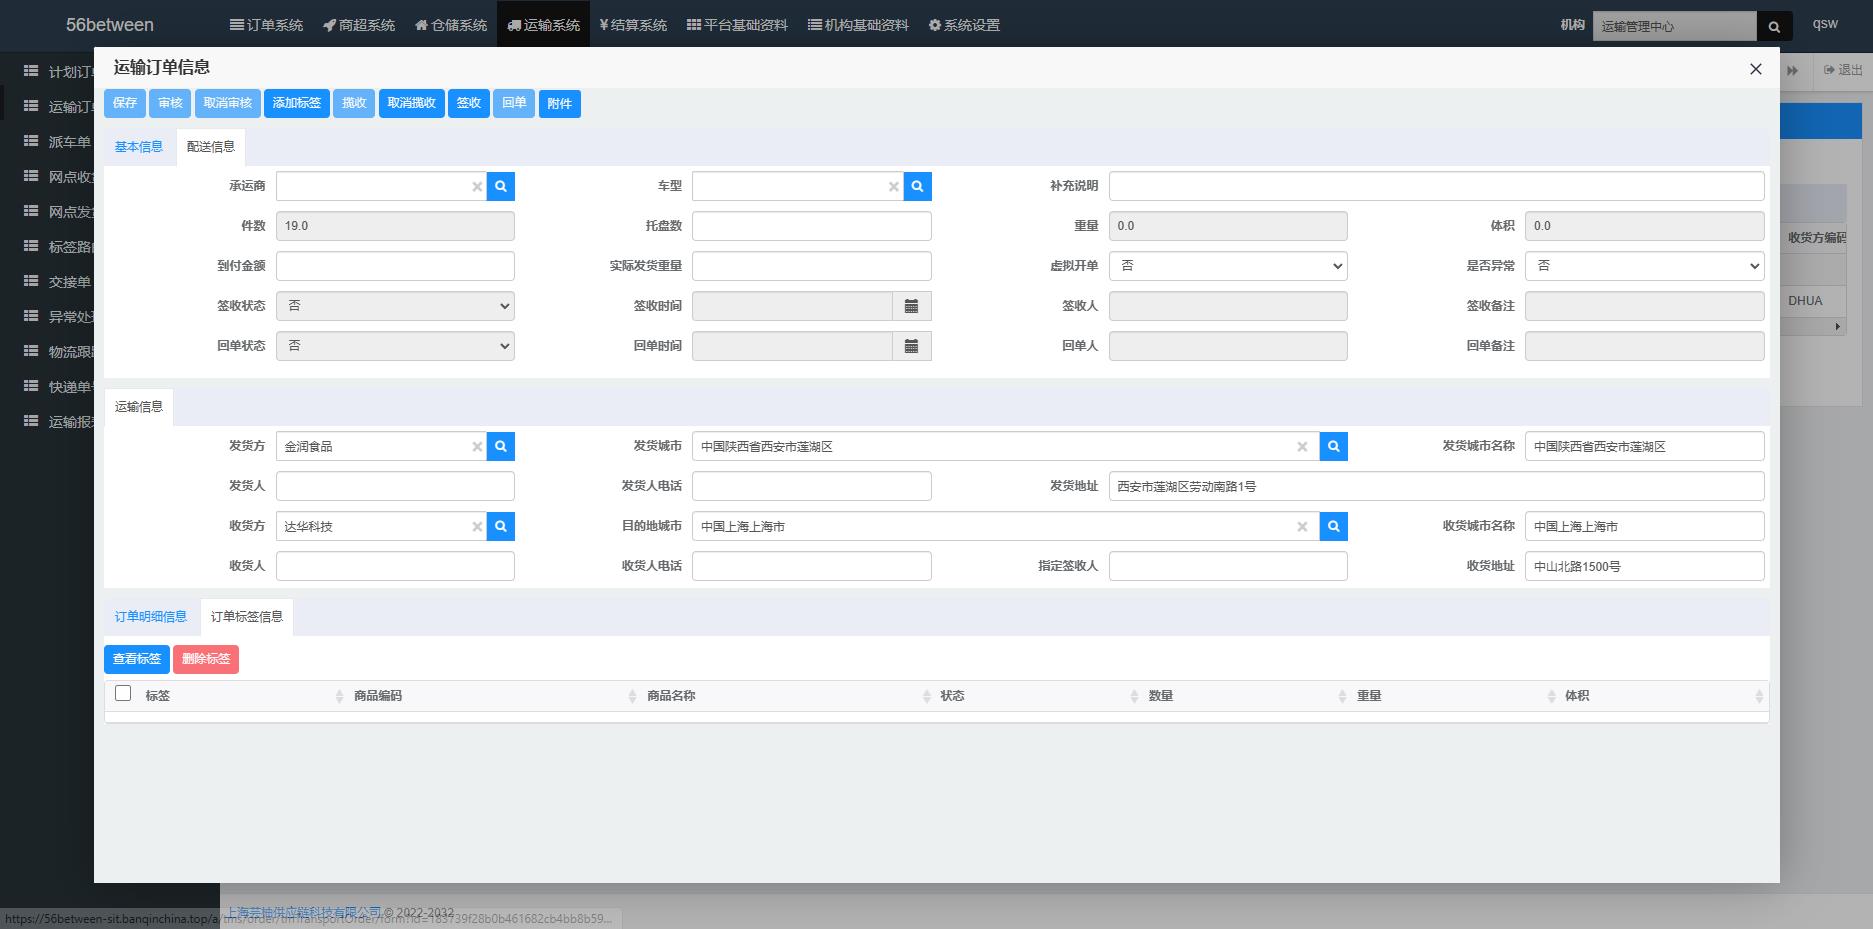This screenshot has height=929, width=1873.
Task: Open calendar picker for 签收时间
Action: (x=911, y=306)
